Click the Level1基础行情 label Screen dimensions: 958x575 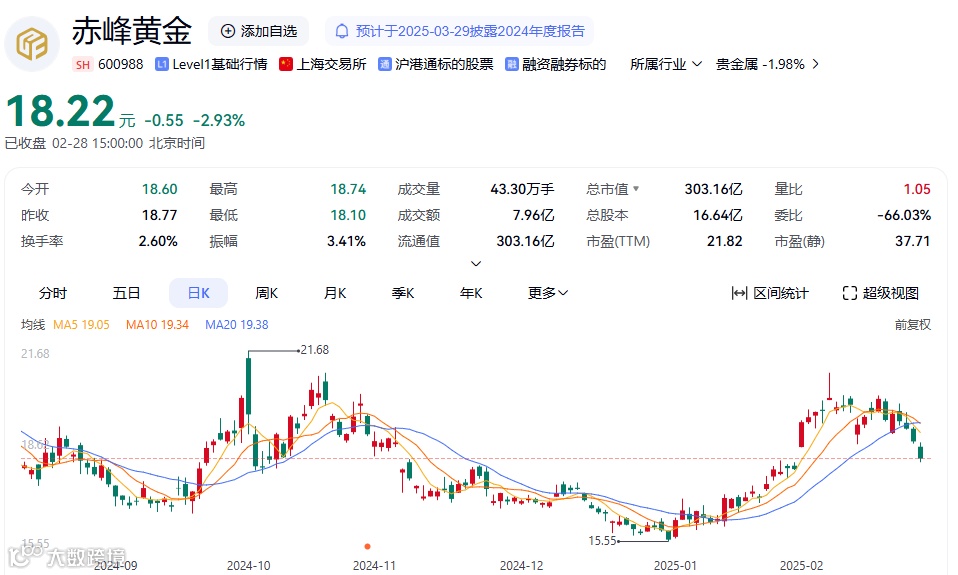pos(219,64)
